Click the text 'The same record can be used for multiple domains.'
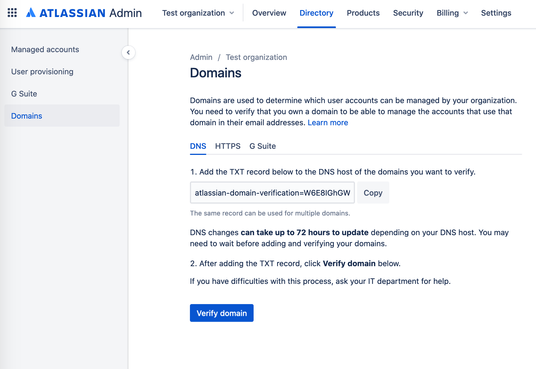Image resolution: width=536 pixels, height=369 pixels. coord(270,213)
